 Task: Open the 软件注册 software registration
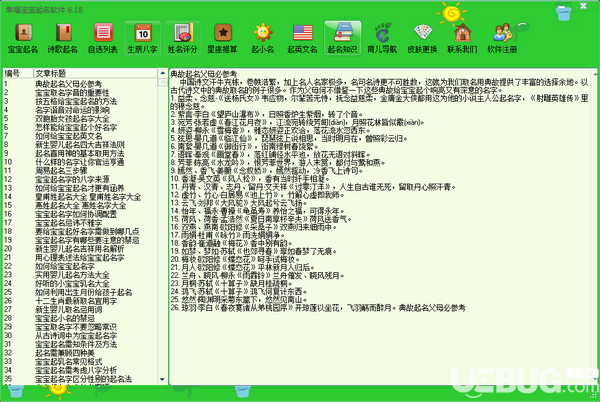point(502,38)
